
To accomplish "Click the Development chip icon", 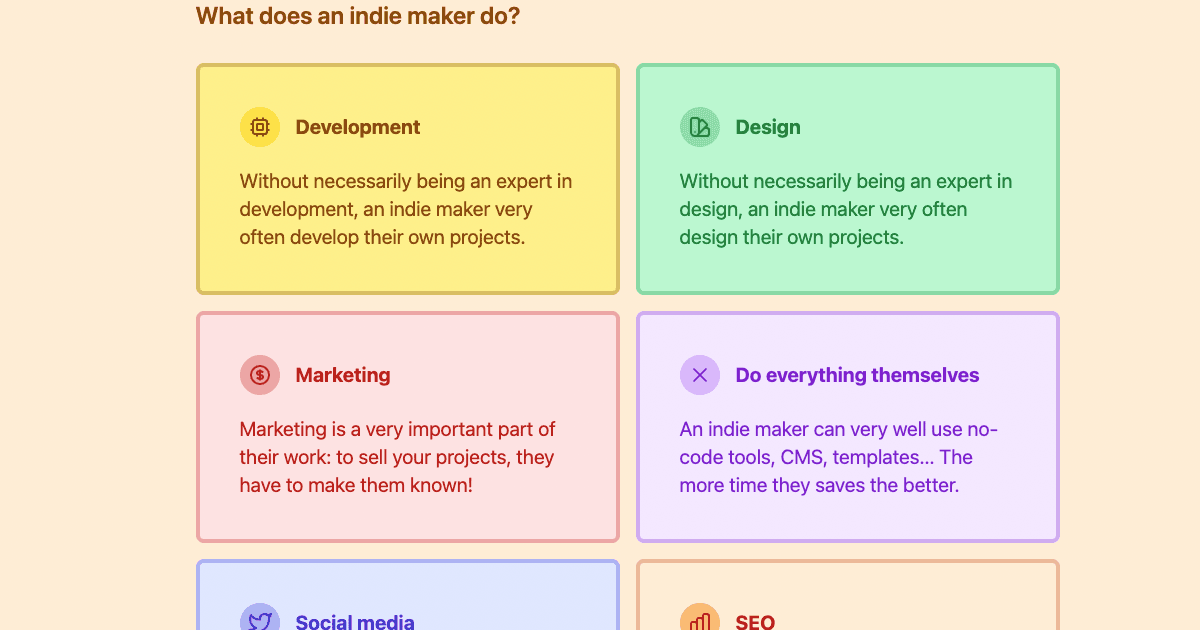I will [260, 127].
